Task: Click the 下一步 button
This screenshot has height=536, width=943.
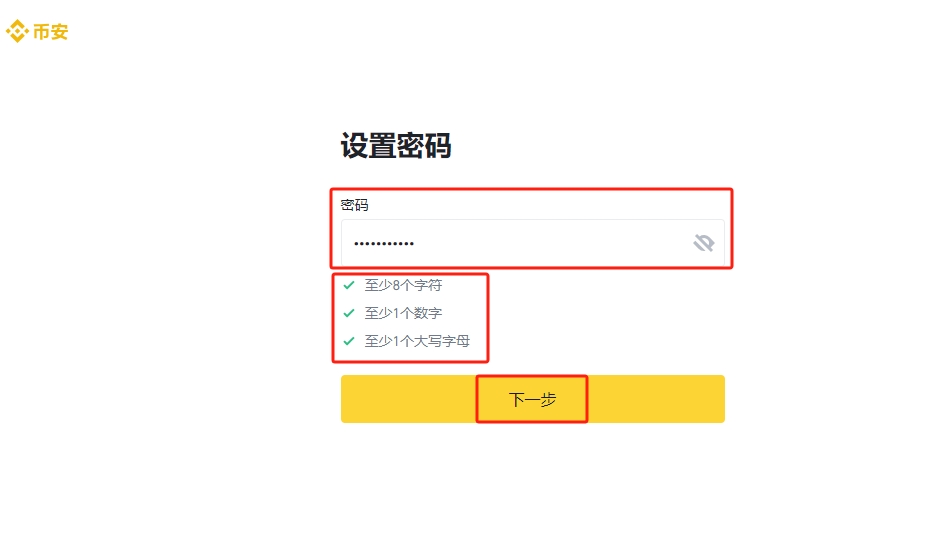Action: coord(532,399)
